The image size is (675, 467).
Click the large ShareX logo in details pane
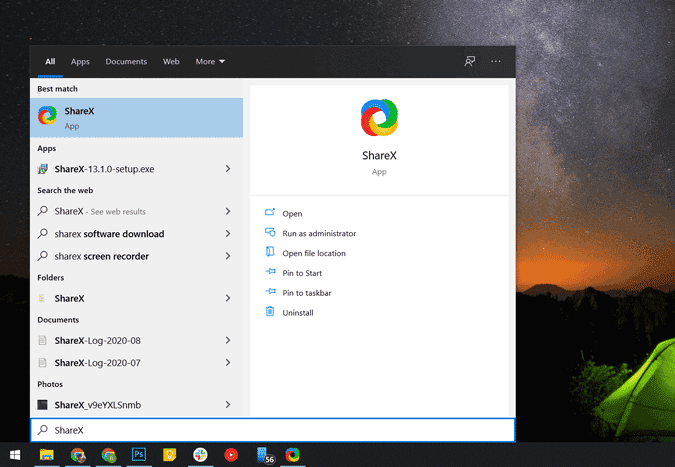pos(379,118)
